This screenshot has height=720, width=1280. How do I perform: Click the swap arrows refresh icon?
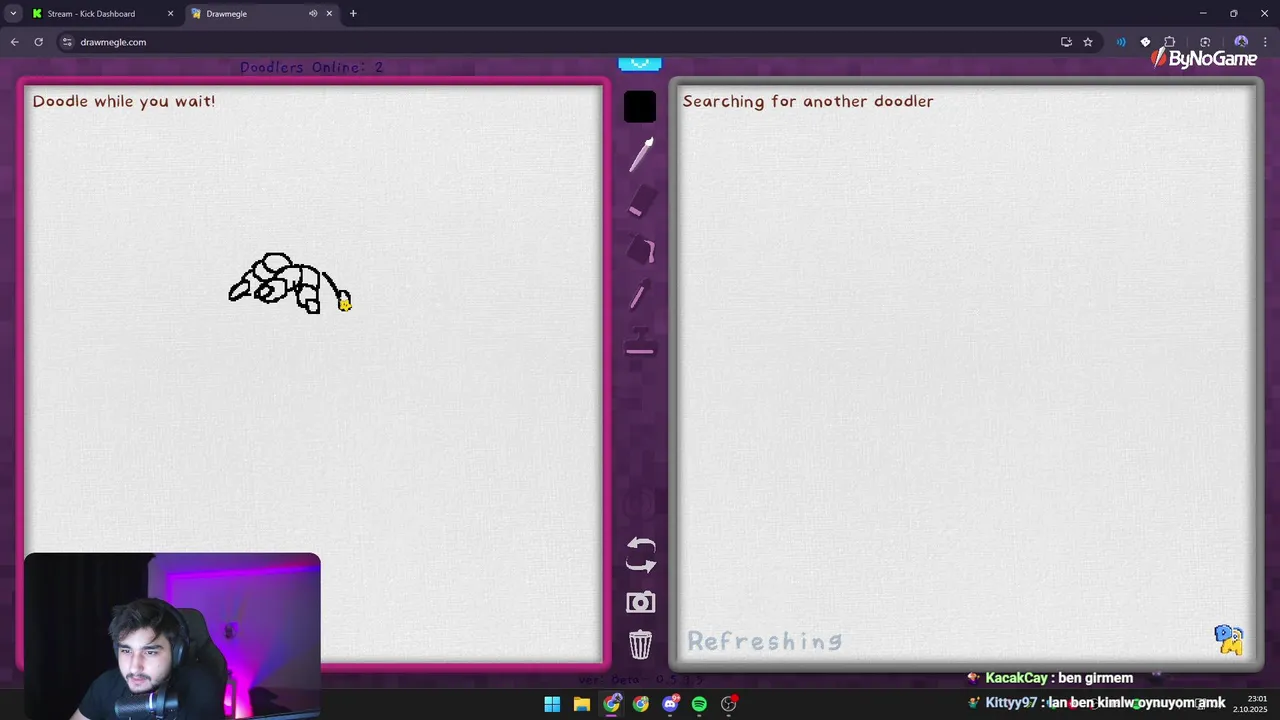[x=641, y=555]
